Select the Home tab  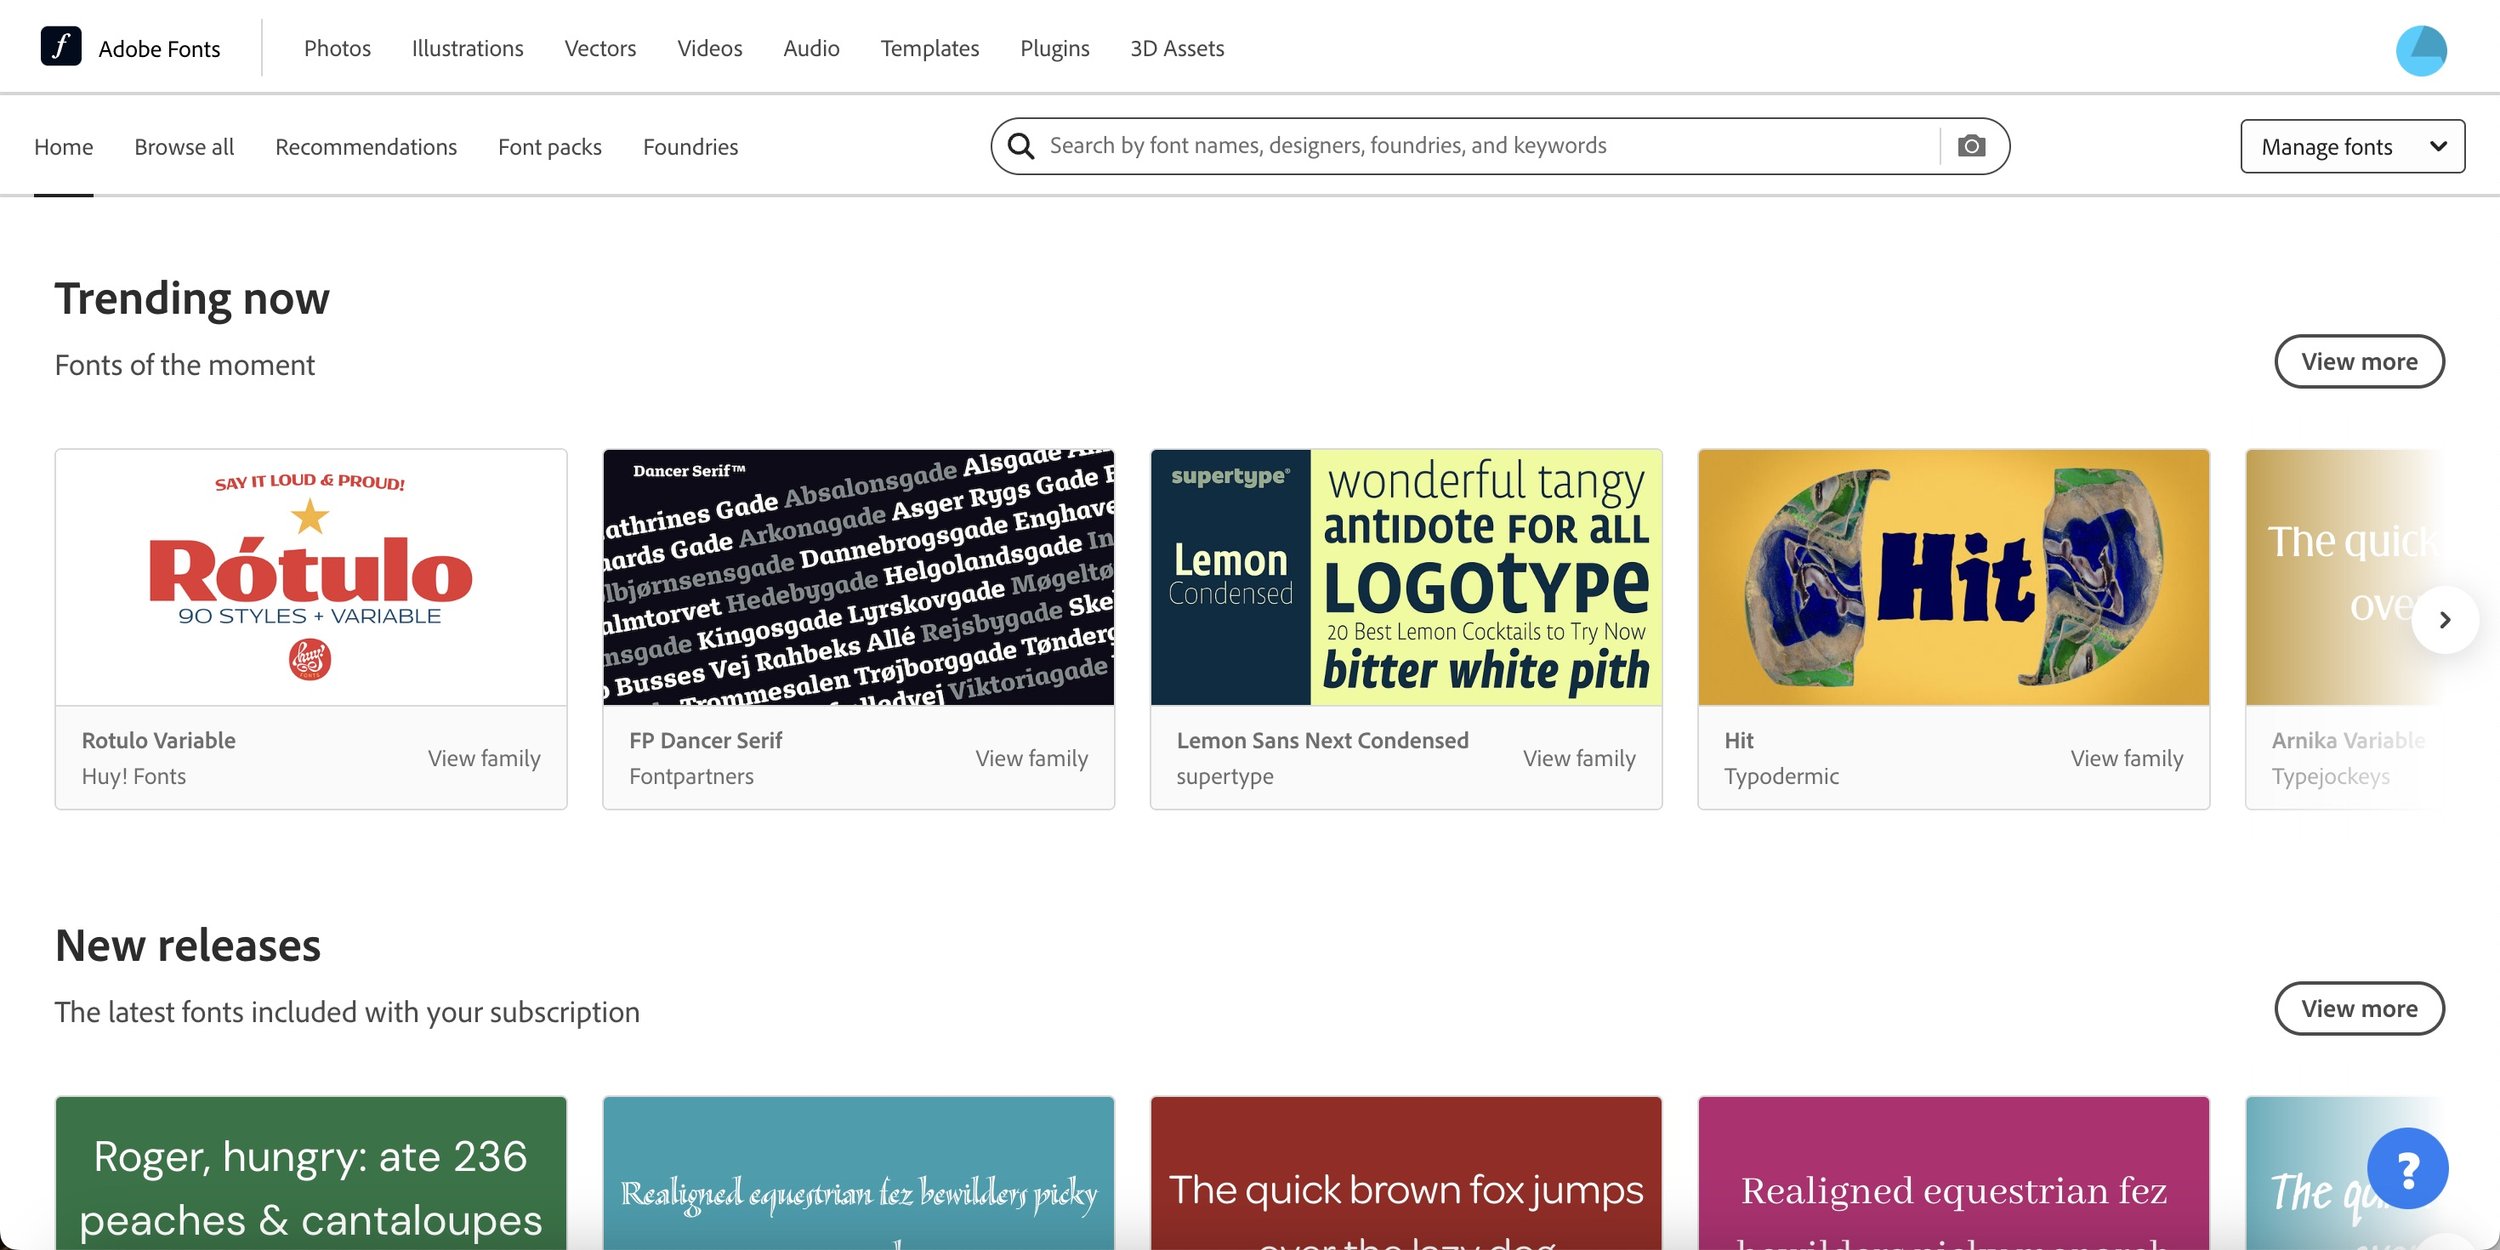(x=63, y=147)
